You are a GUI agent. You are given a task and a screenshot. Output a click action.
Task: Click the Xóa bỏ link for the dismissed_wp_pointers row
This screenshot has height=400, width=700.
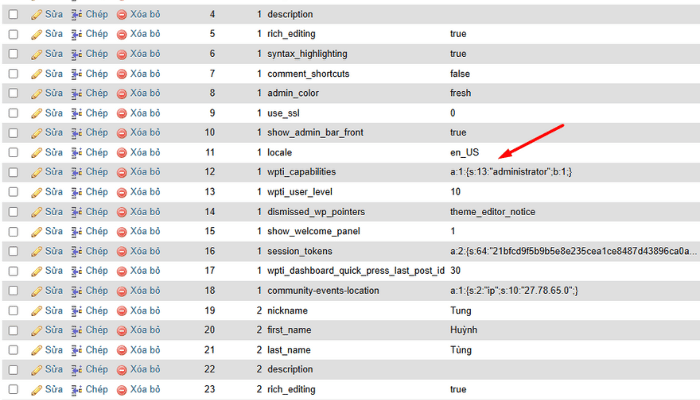[x=145, y=211]
